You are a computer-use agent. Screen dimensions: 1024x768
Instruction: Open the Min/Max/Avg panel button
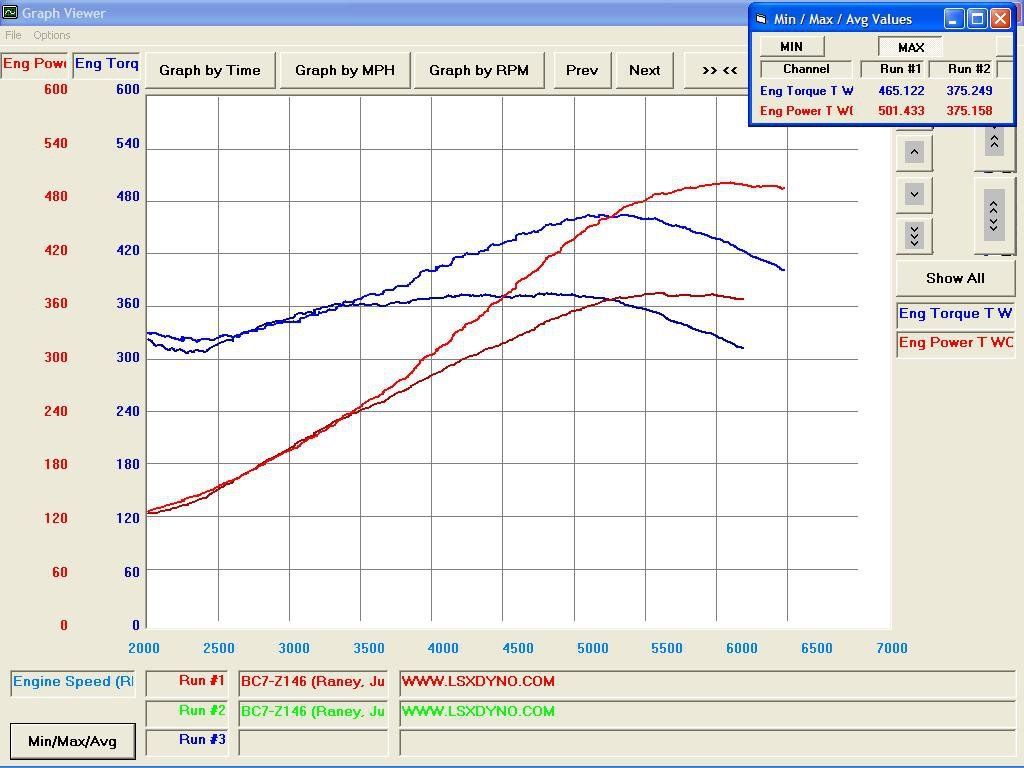[72, 741]
